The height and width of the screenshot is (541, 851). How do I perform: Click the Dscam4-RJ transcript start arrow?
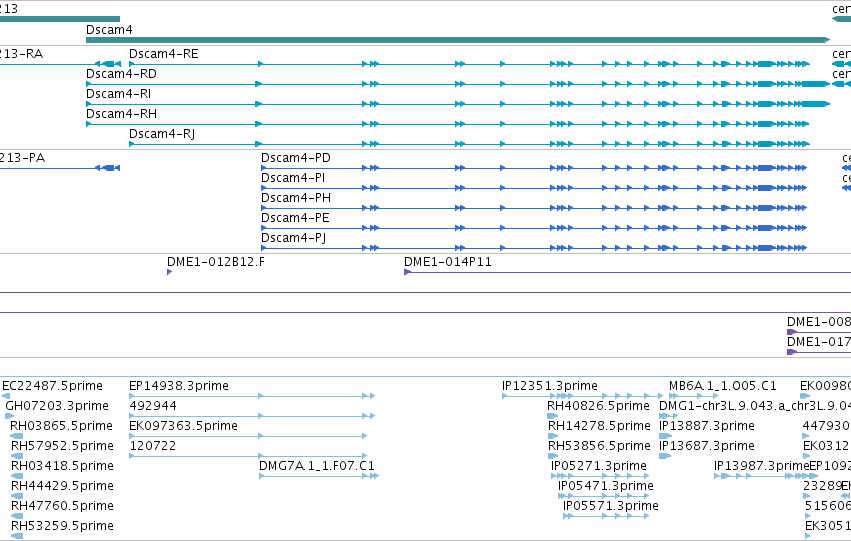coord(131,144)
